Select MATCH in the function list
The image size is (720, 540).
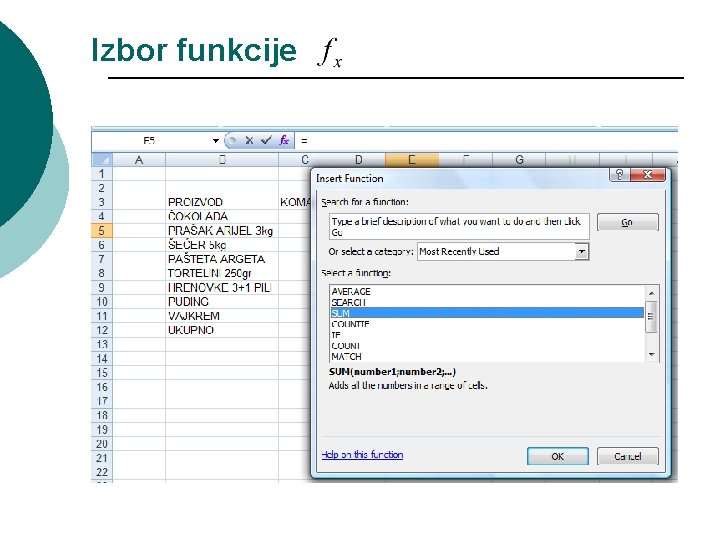pos(487,356)
